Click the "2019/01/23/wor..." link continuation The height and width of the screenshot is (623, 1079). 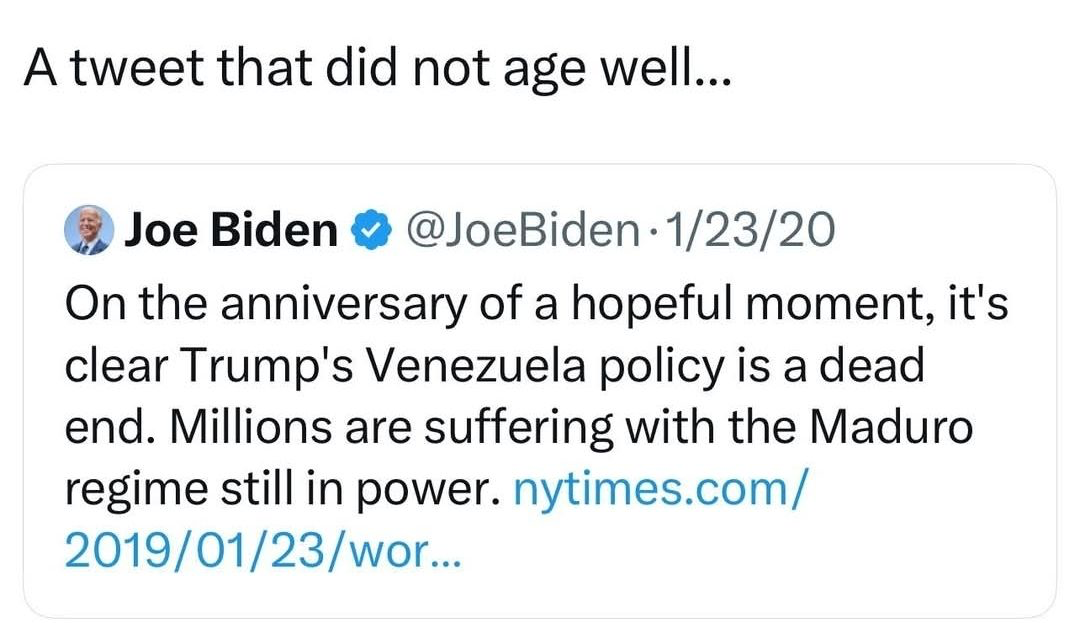[262, 548]
